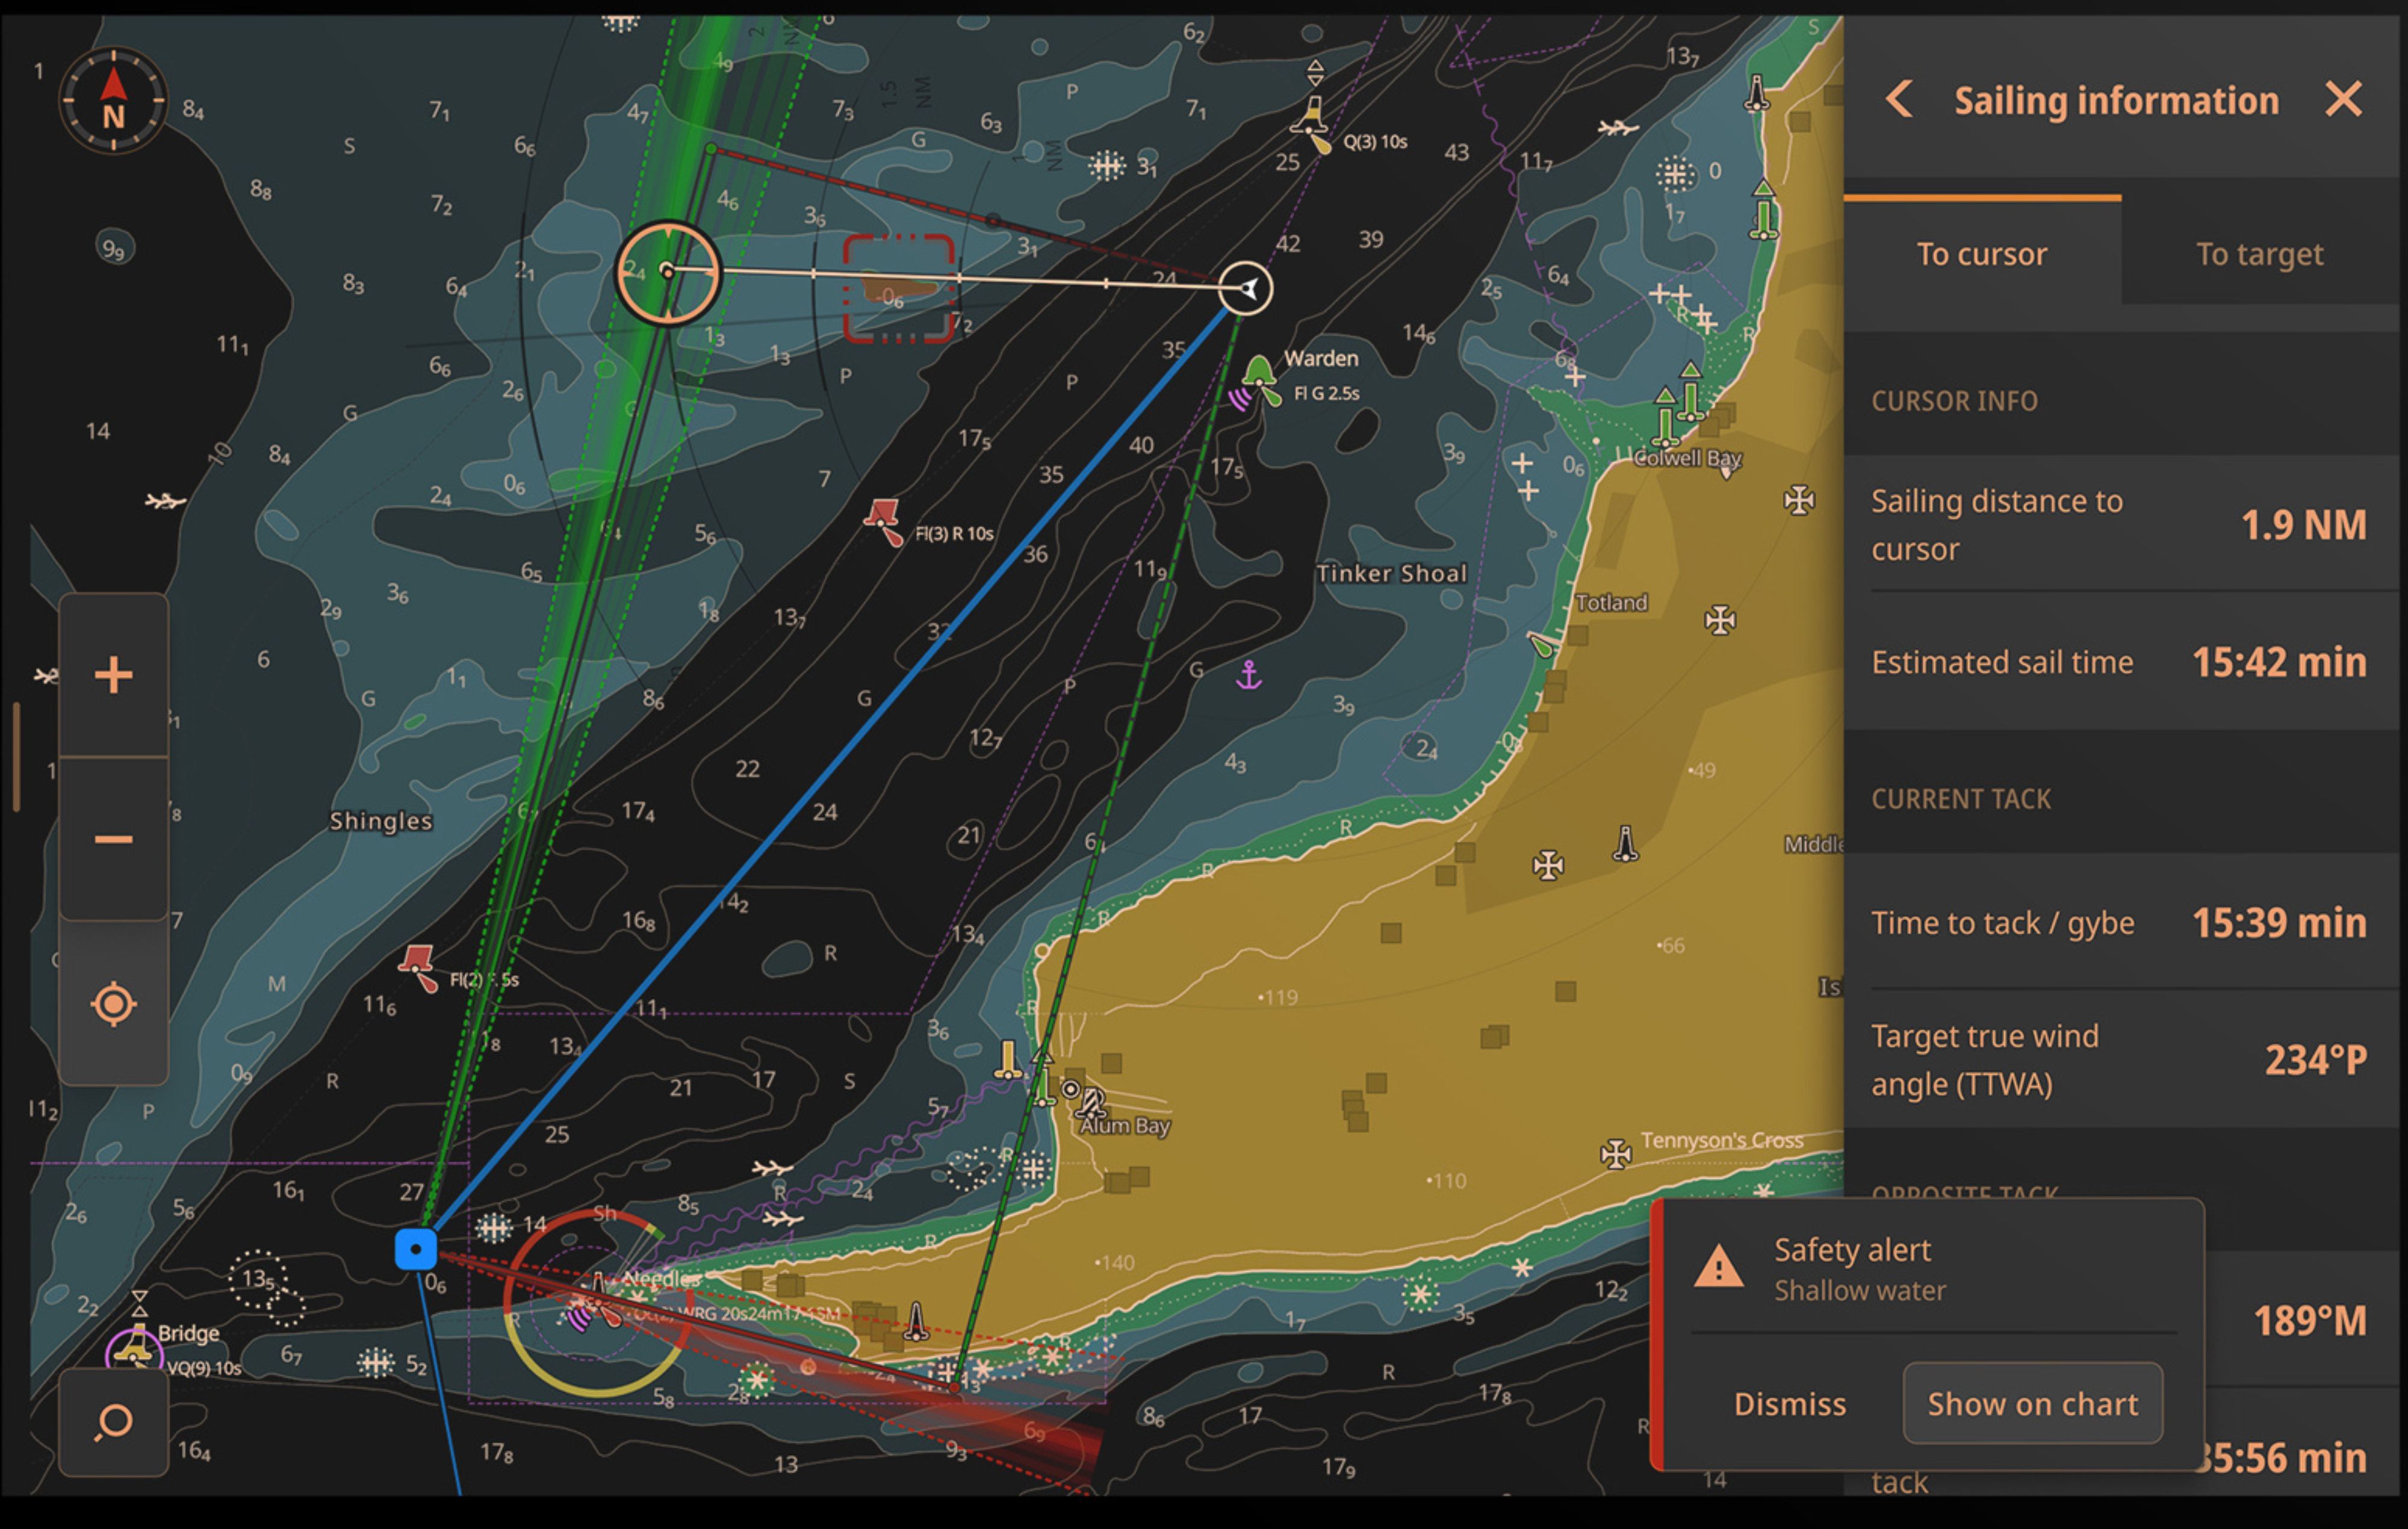Image resolution: width=2408 pixels, height=1529 pixels.
Task: Click the Tennyson's Cross landmark icon
Action: pyautogui.click(x=1616, y=1153)
